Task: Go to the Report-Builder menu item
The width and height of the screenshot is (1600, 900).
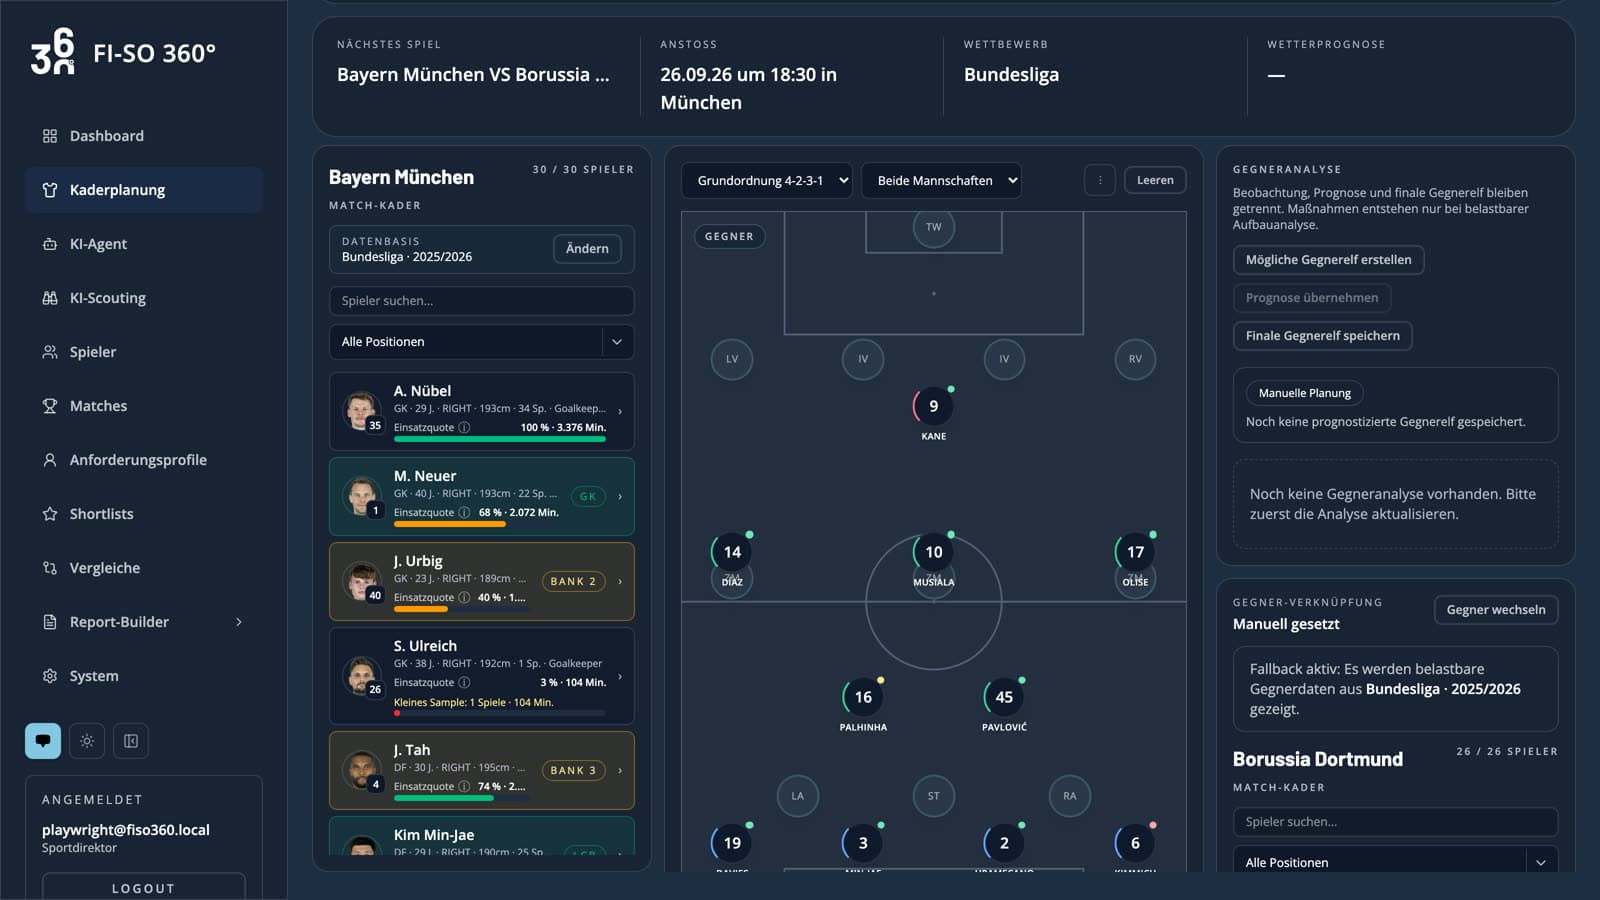Action: (x=144, y=622)
